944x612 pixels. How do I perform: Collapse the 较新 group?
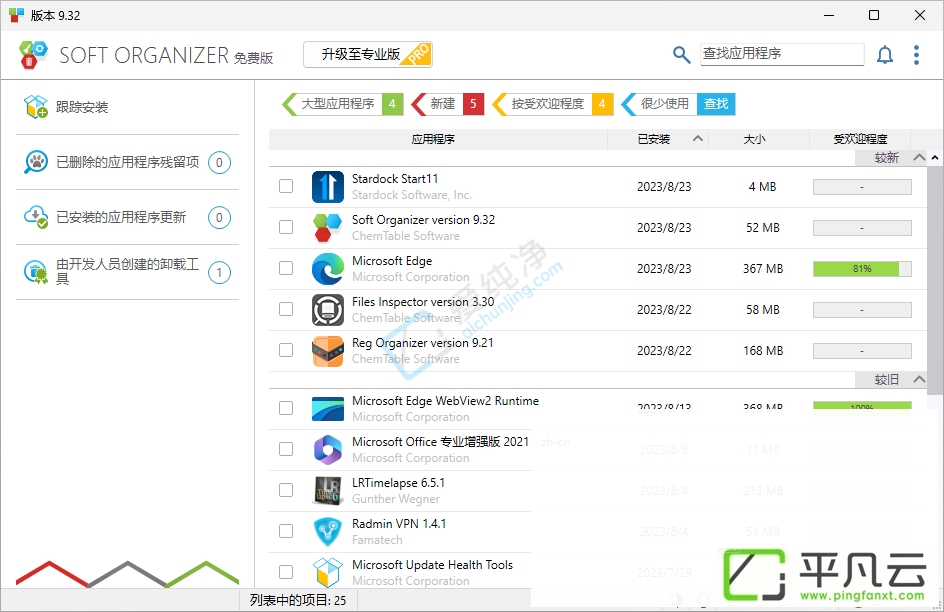919,158
